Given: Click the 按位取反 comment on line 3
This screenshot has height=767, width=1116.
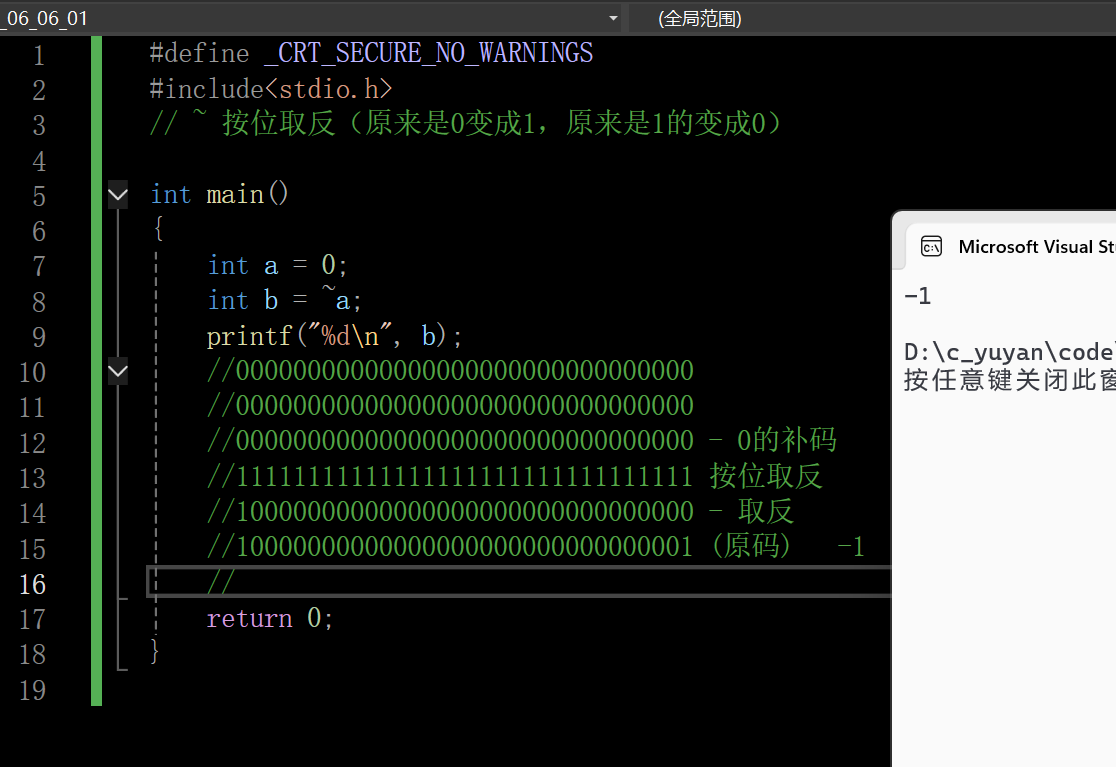Looking at the screenshot, I should tap(465, 124).
